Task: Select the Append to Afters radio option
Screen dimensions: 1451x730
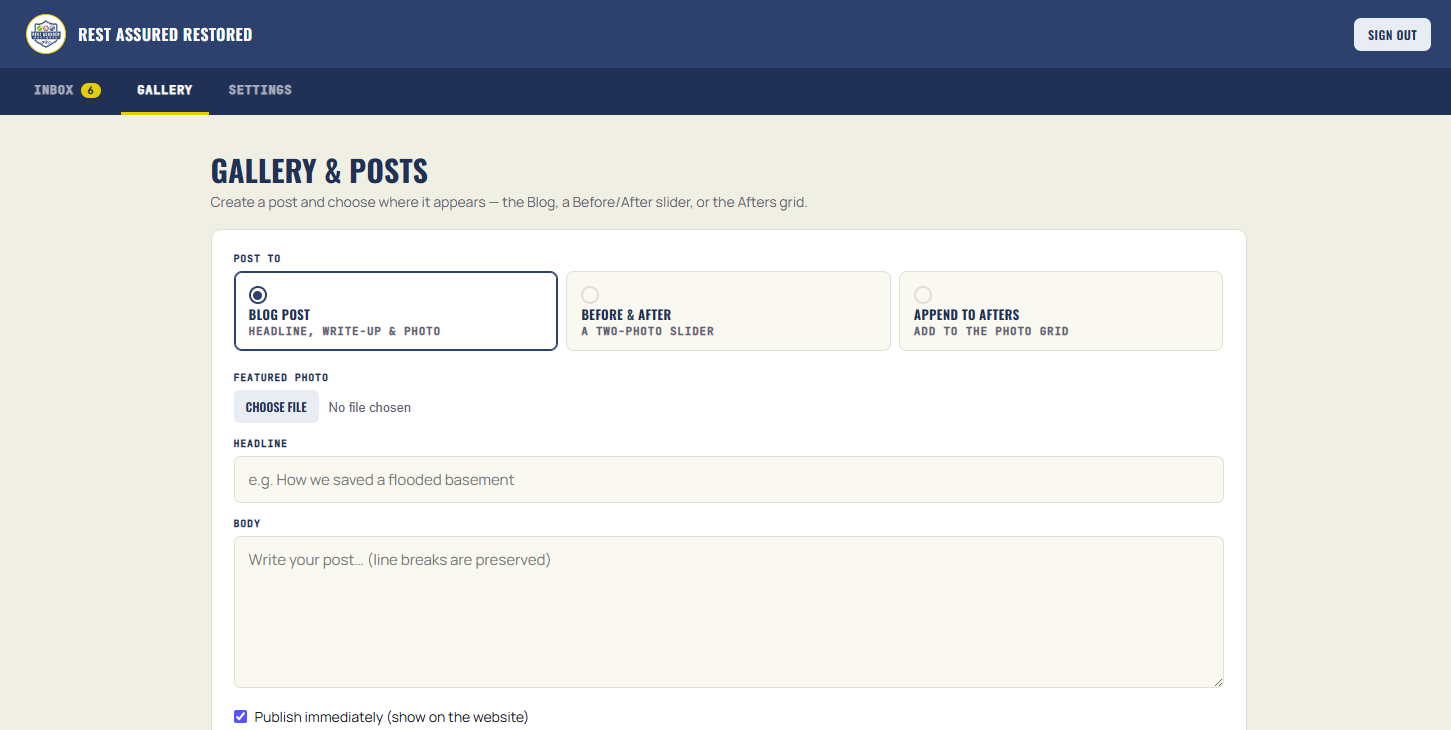Action: 923,295
